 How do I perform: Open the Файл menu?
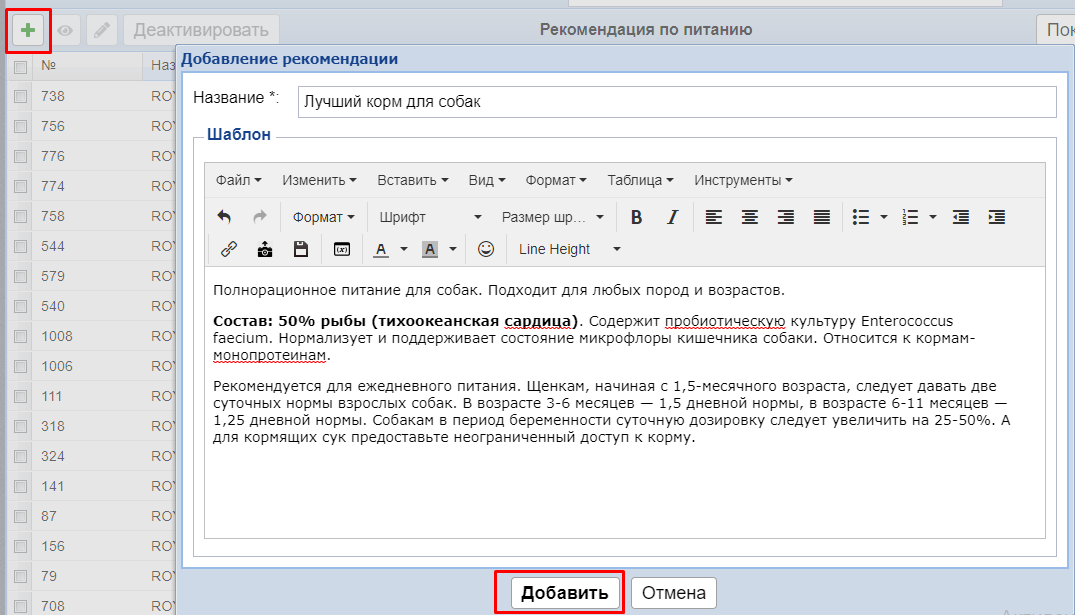(x=238, y=180)
